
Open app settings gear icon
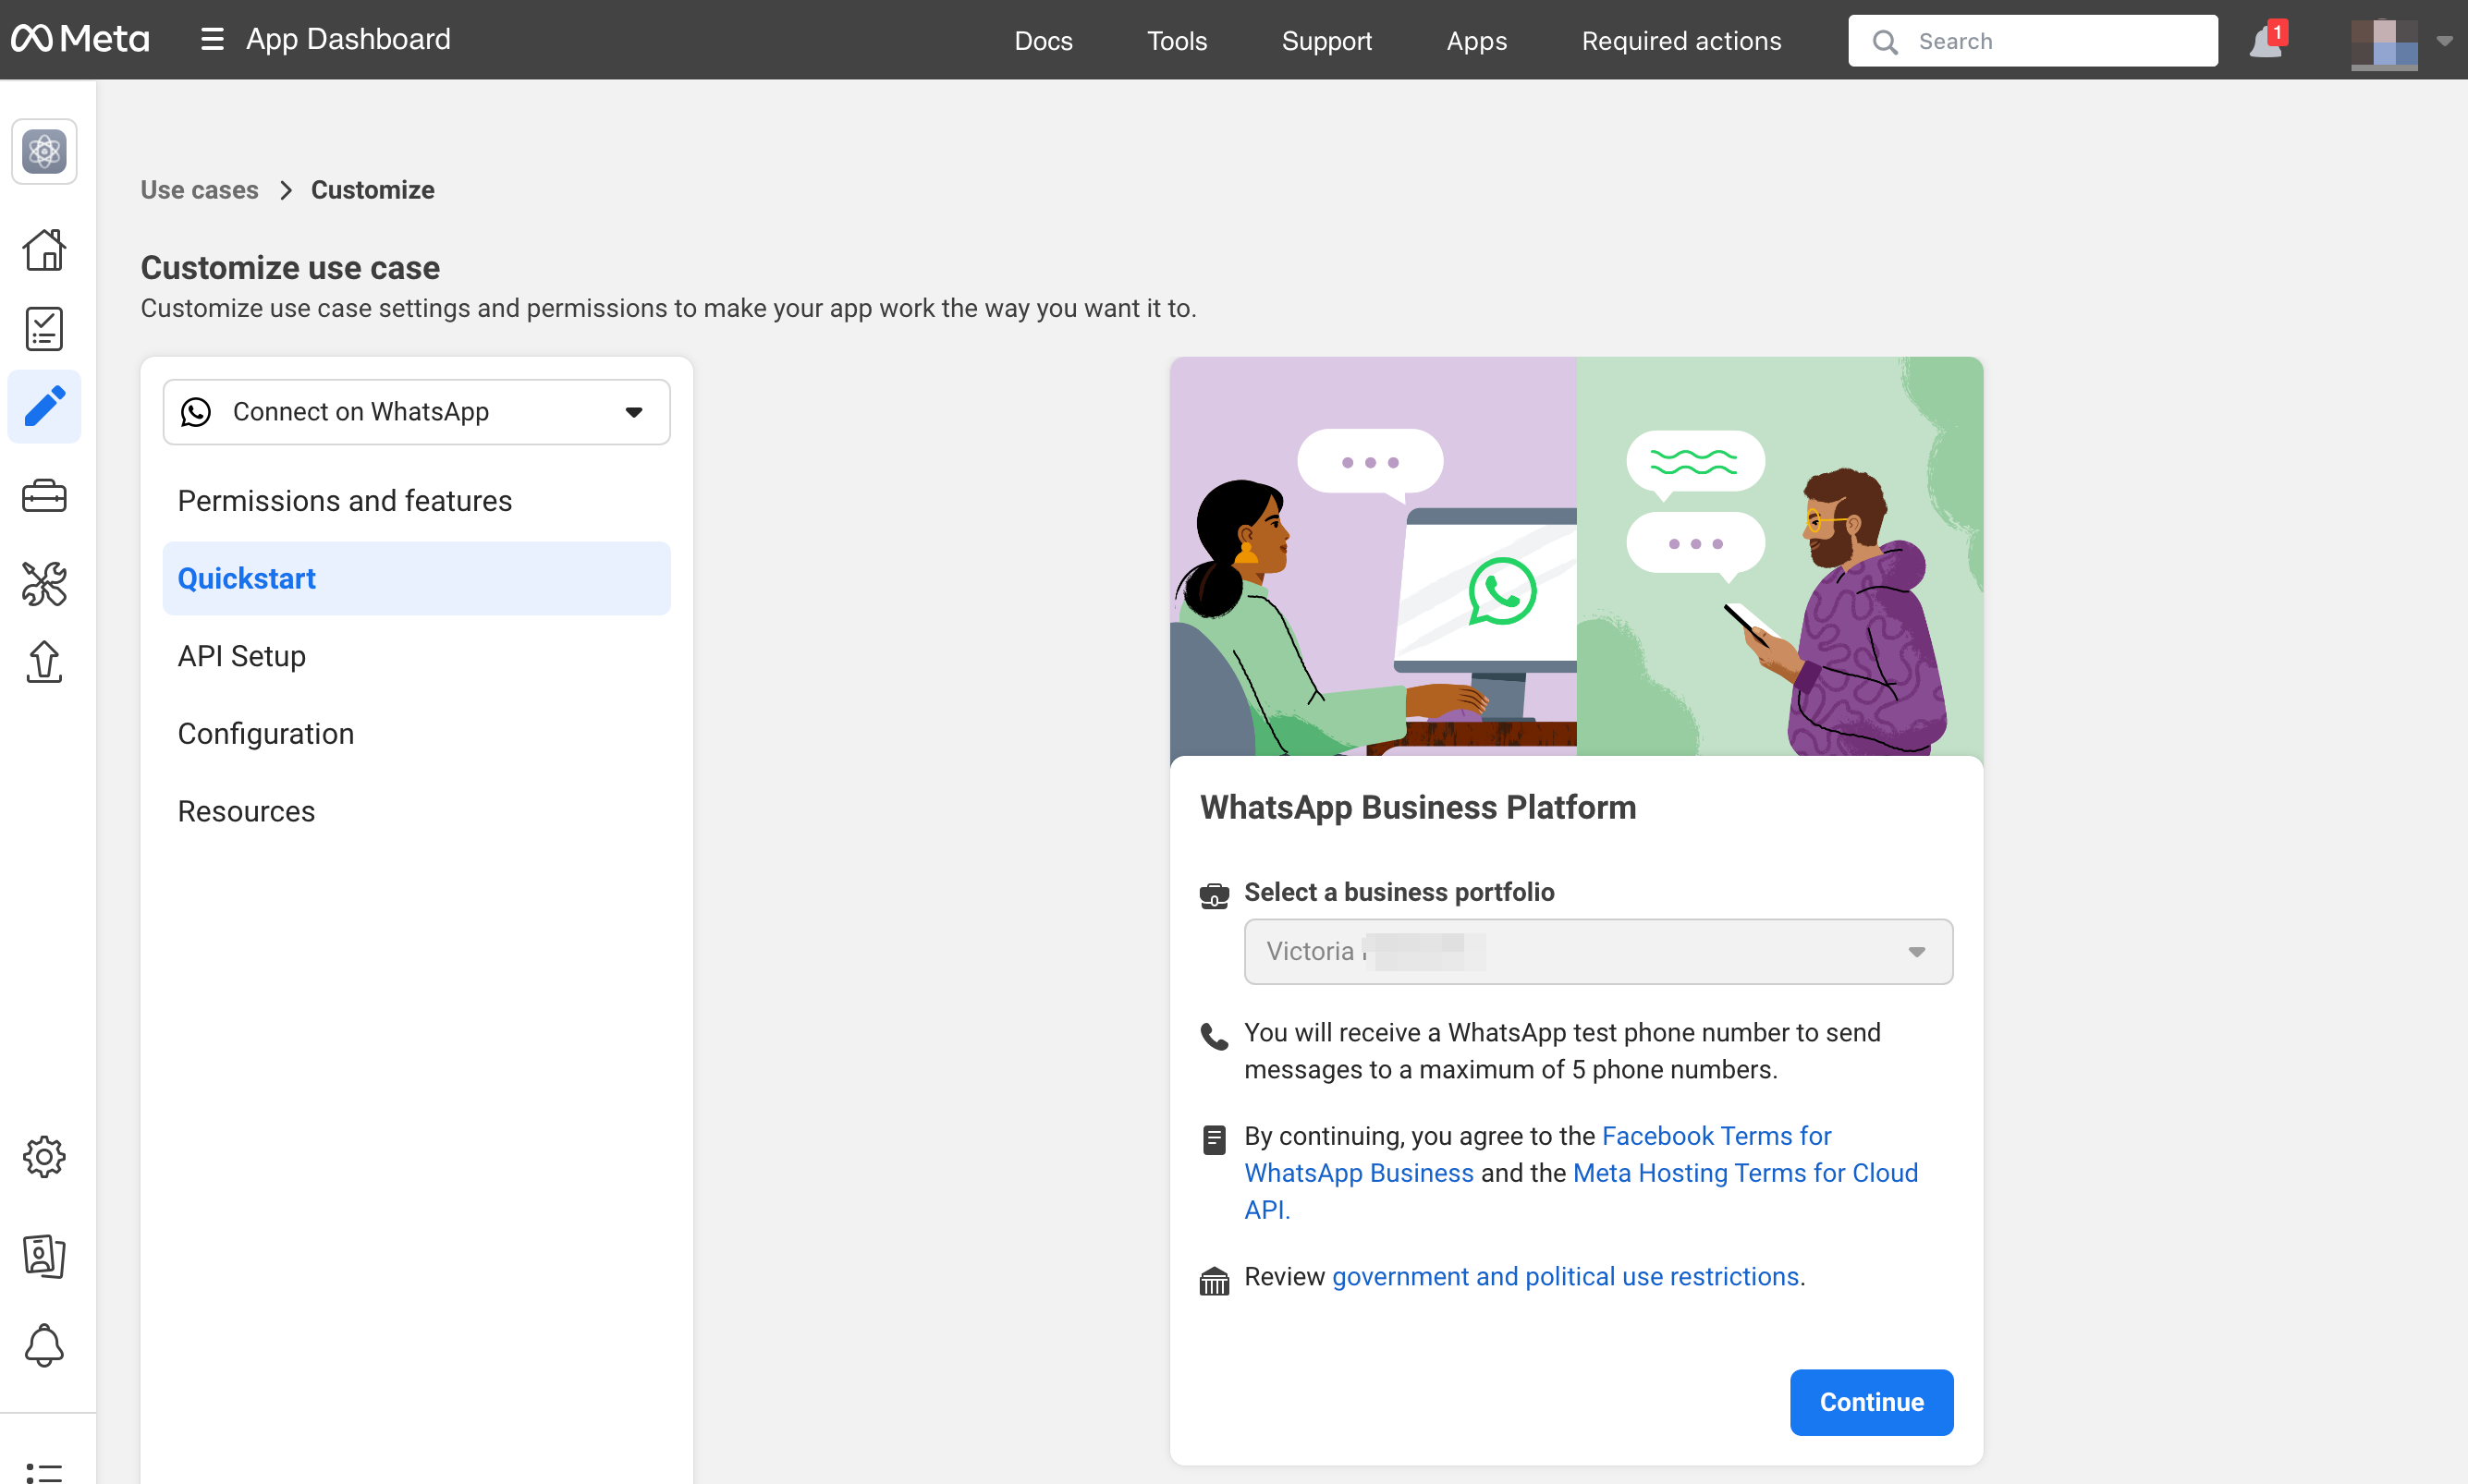click(44, 1157)
